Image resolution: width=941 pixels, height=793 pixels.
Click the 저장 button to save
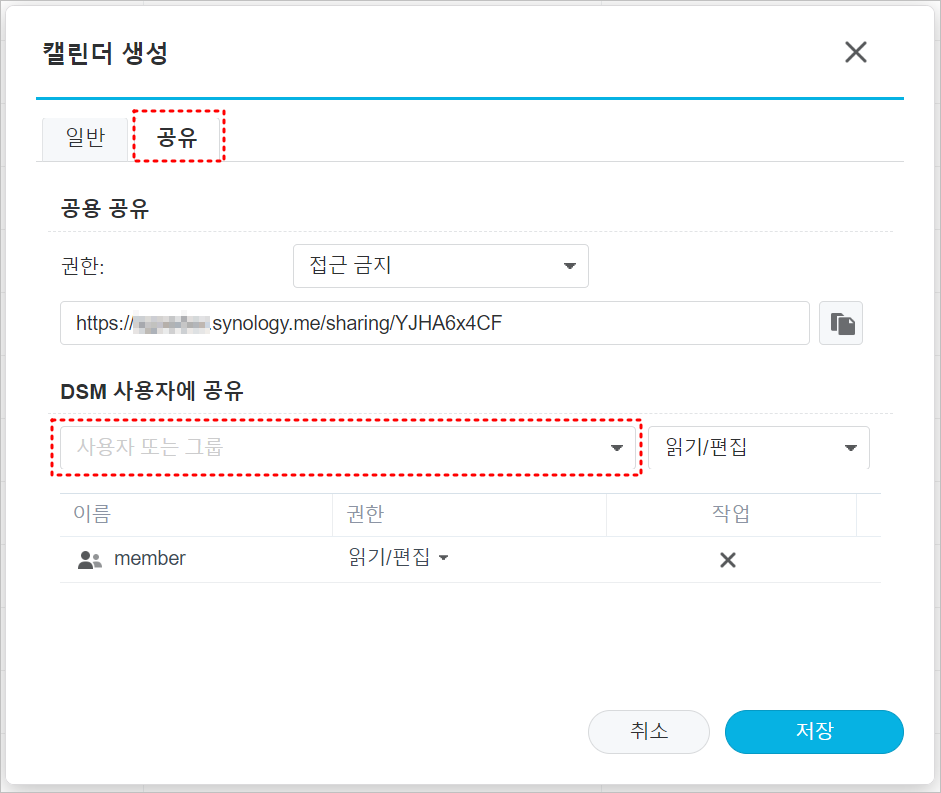point(813,732)
